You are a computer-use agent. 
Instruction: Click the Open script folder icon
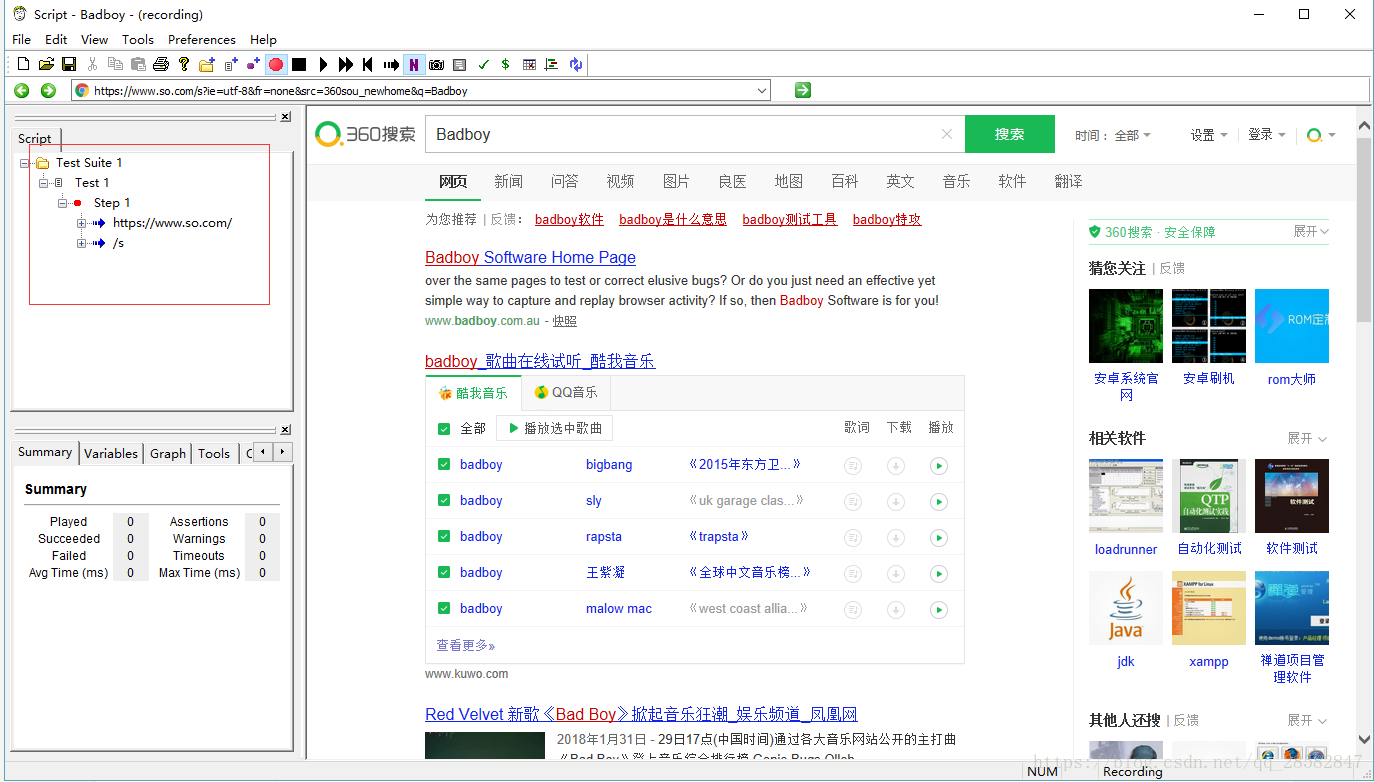point(46,64)
